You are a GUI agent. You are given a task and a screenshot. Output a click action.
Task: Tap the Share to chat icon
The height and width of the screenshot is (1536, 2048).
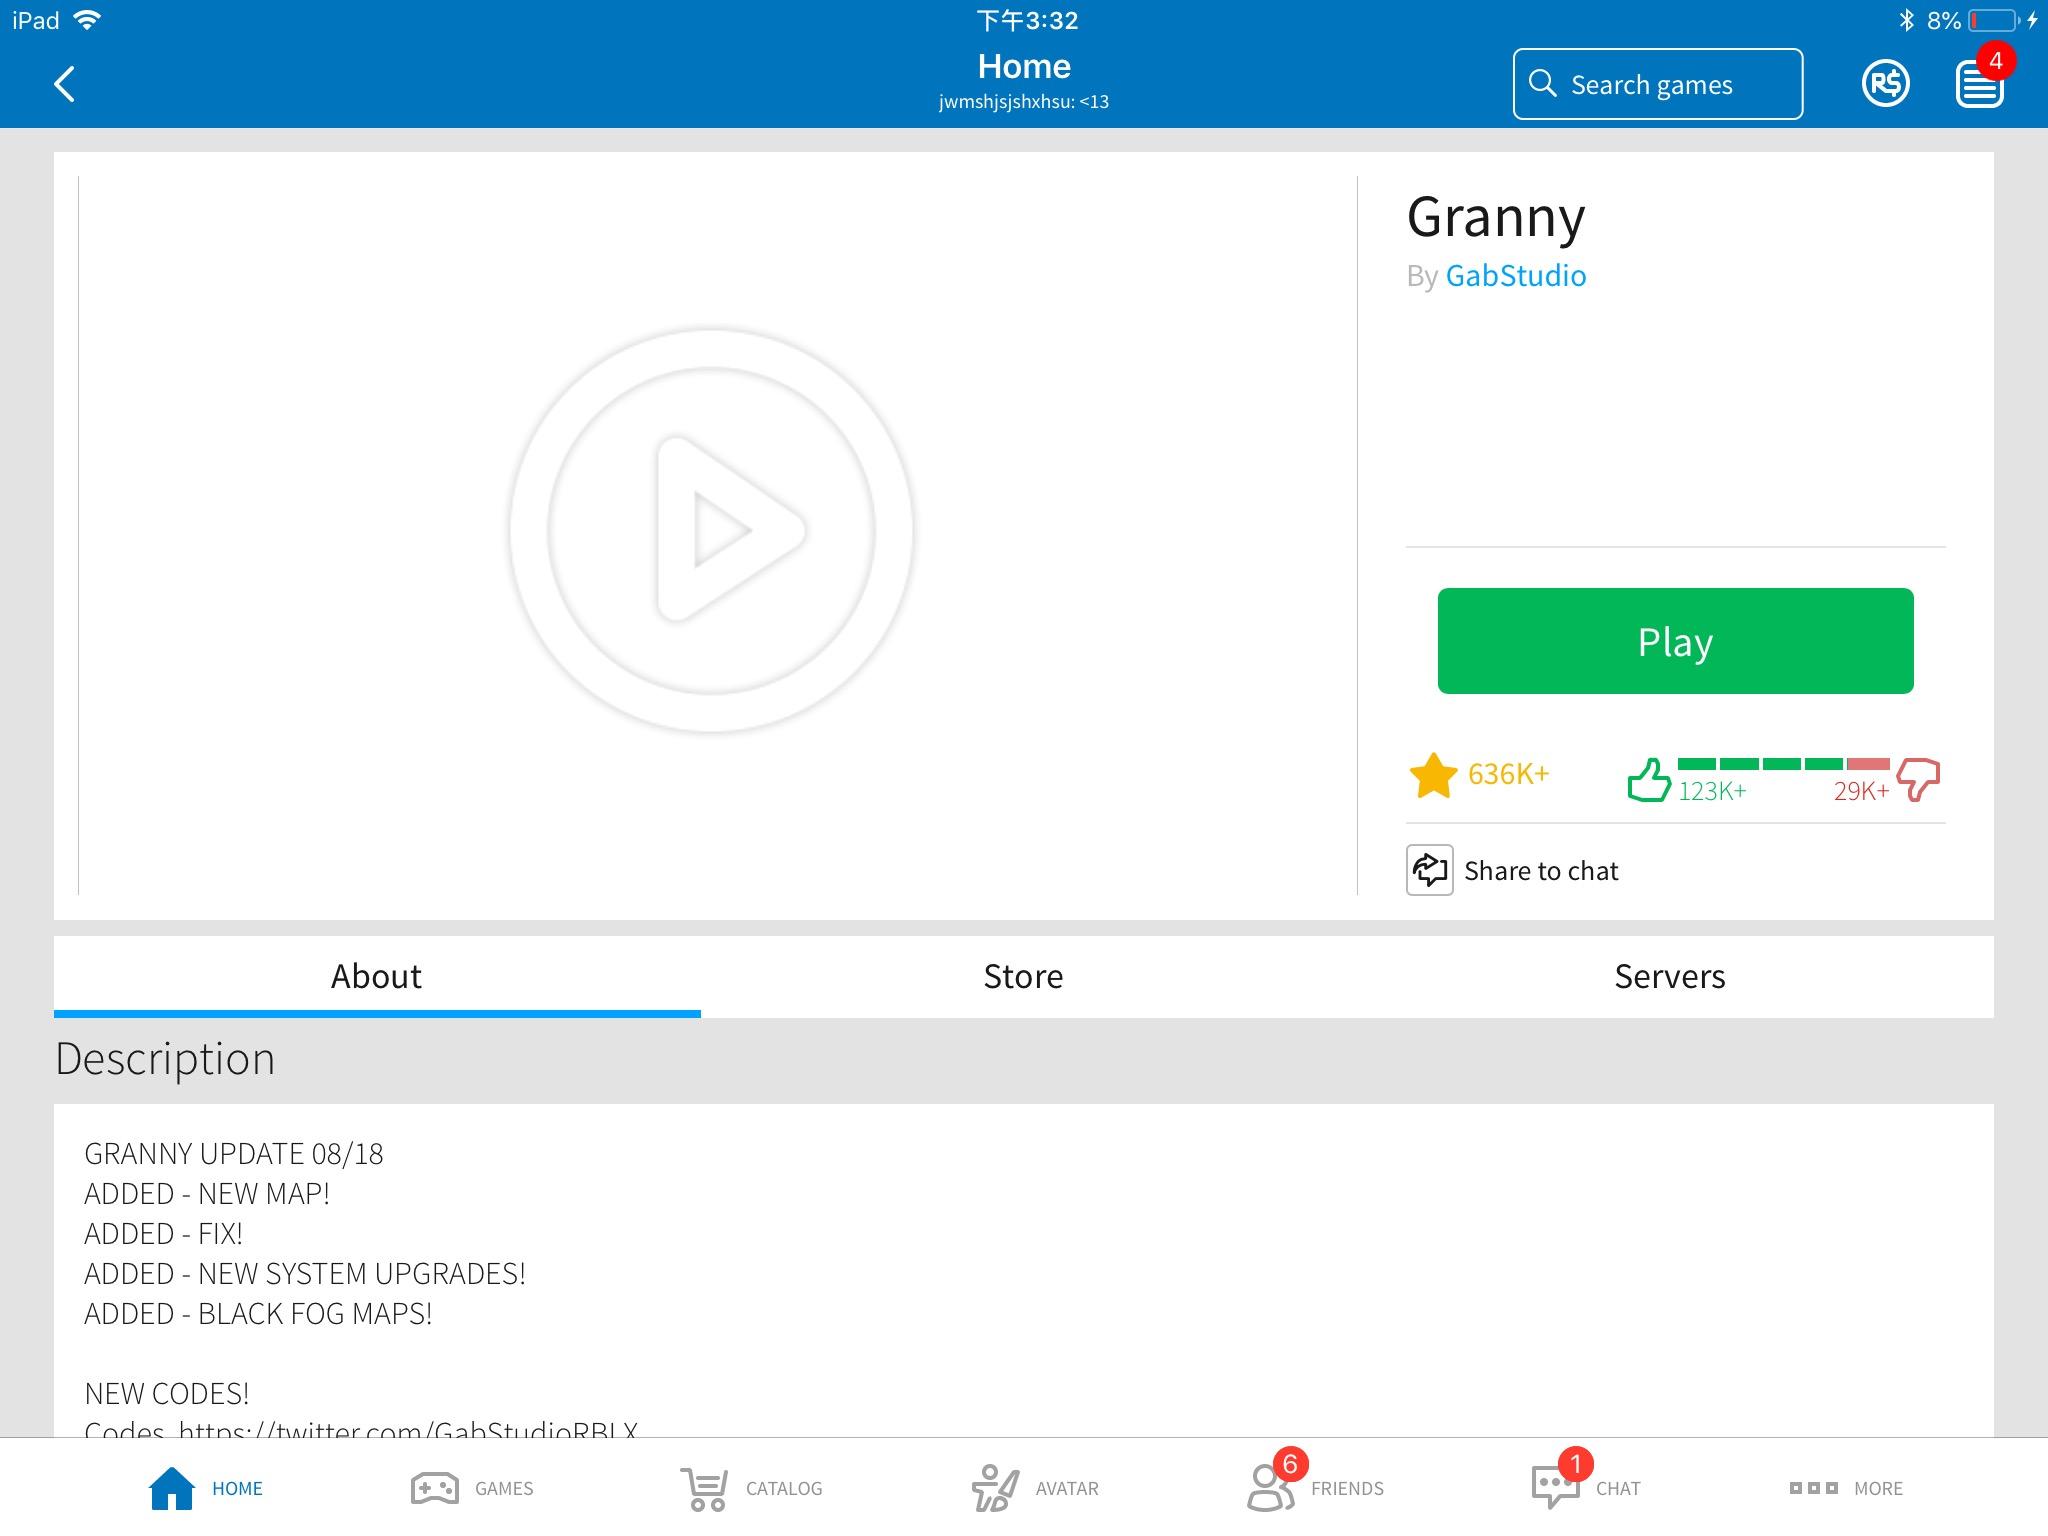point(1429,870)
